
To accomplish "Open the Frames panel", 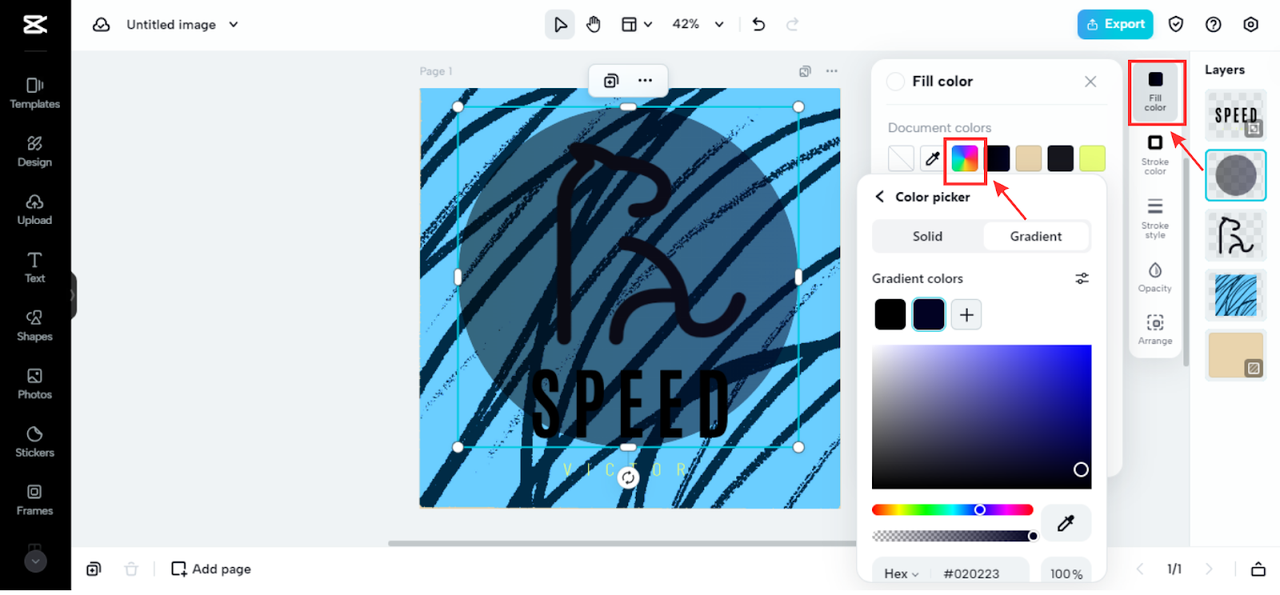I will (35, 499).
